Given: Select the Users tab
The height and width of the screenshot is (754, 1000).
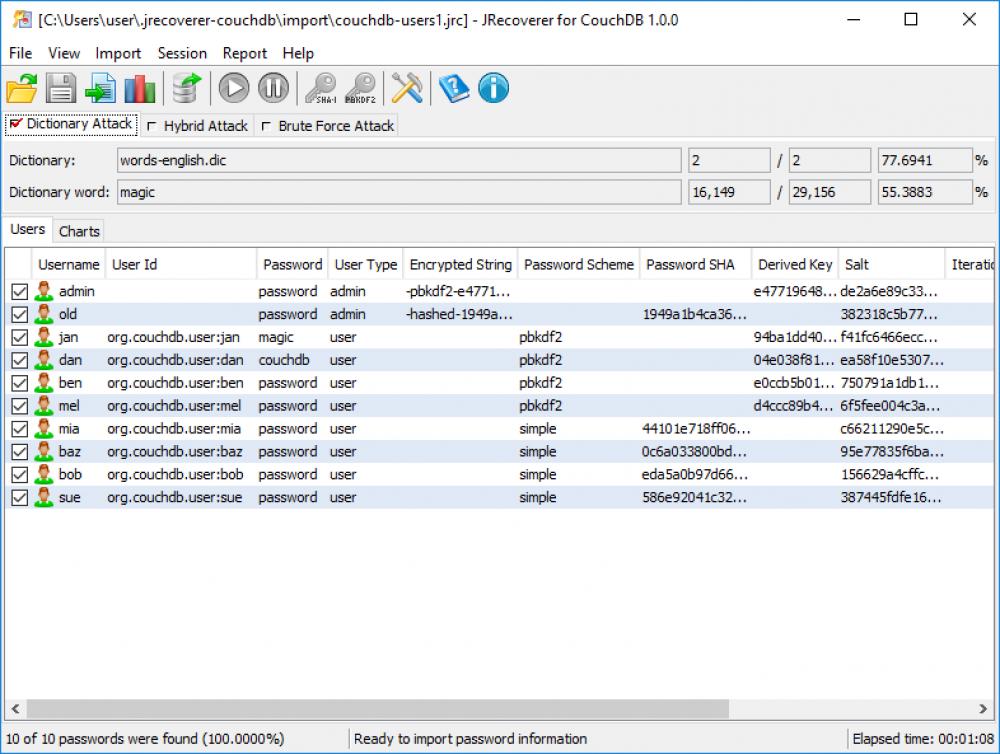Looking at the screenshot, I should 27,229.
